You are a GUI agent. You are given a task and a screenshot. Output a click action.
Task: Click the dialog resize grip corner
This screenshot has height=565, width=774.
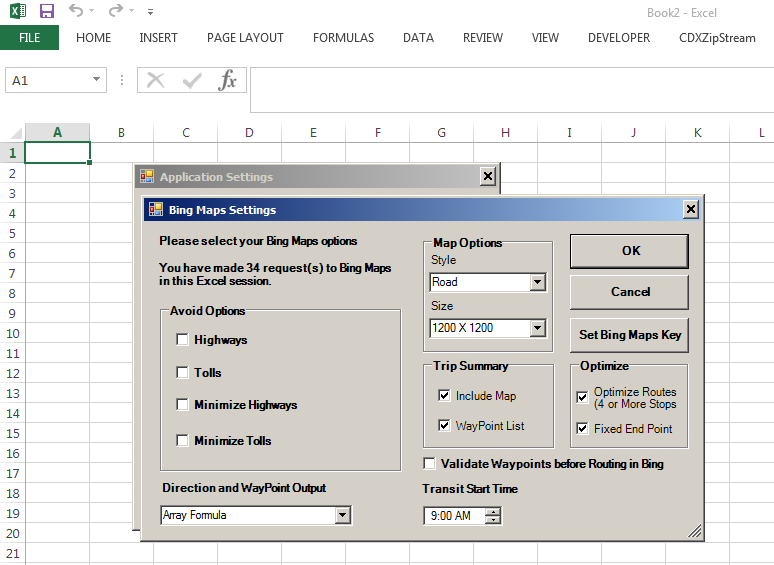coord(695,530)
